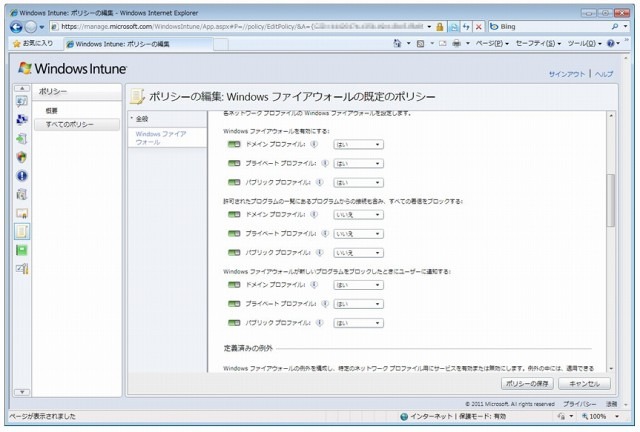The image size is (640, 432).
Task: Open ドメイン プロファイル dropdown in notification section
Action: pos(358,285)
